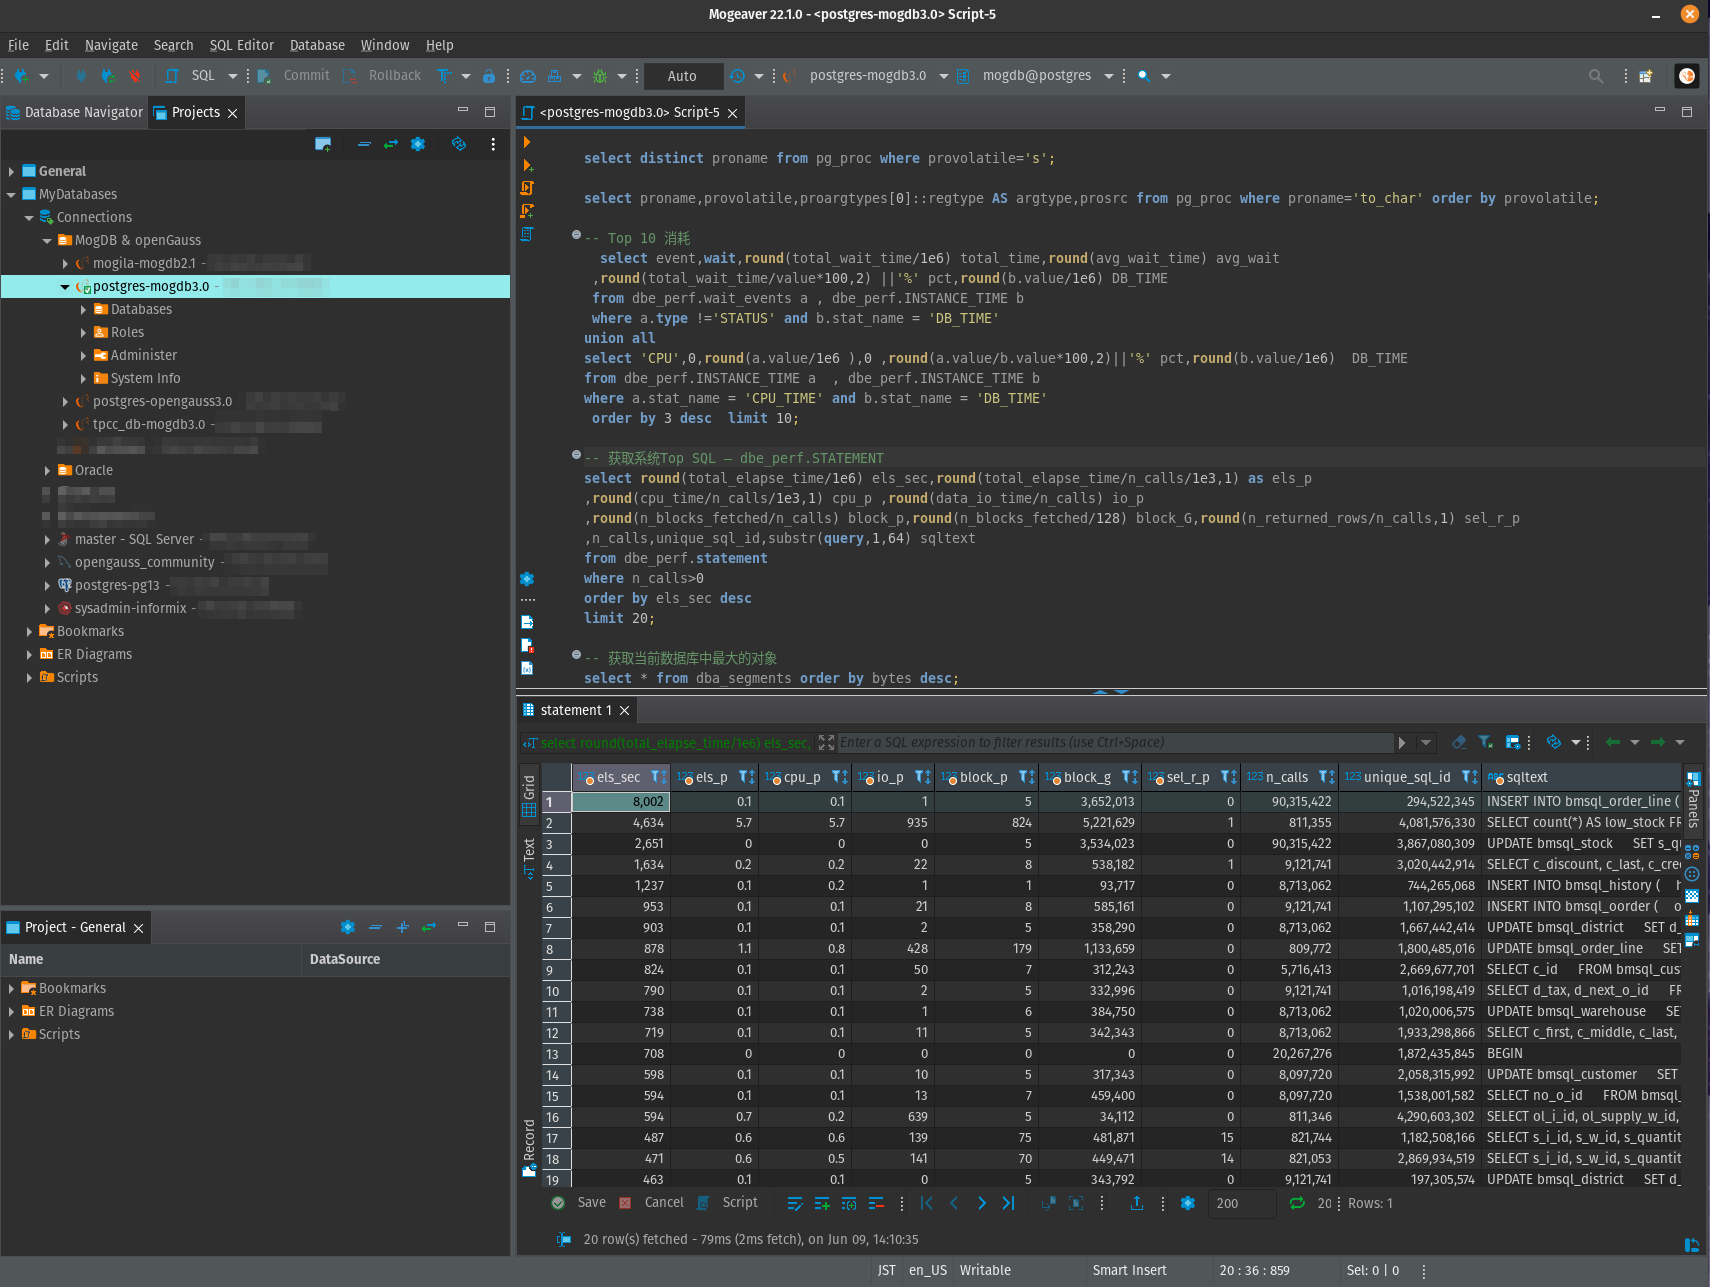Switch results view to Grid mode
The image size is (1710, 1287).
[x=529, y=796]
